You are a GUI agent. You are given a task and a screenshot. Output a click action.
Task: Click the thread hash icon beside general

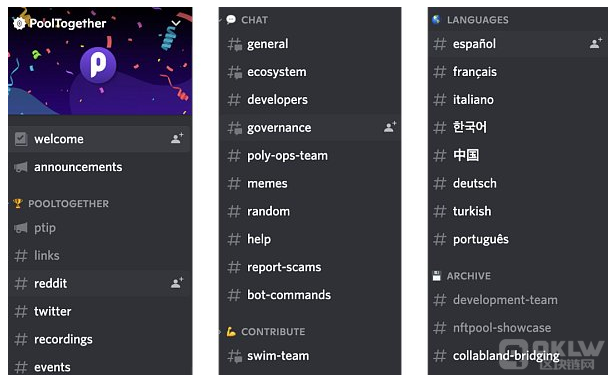point(235,44)
